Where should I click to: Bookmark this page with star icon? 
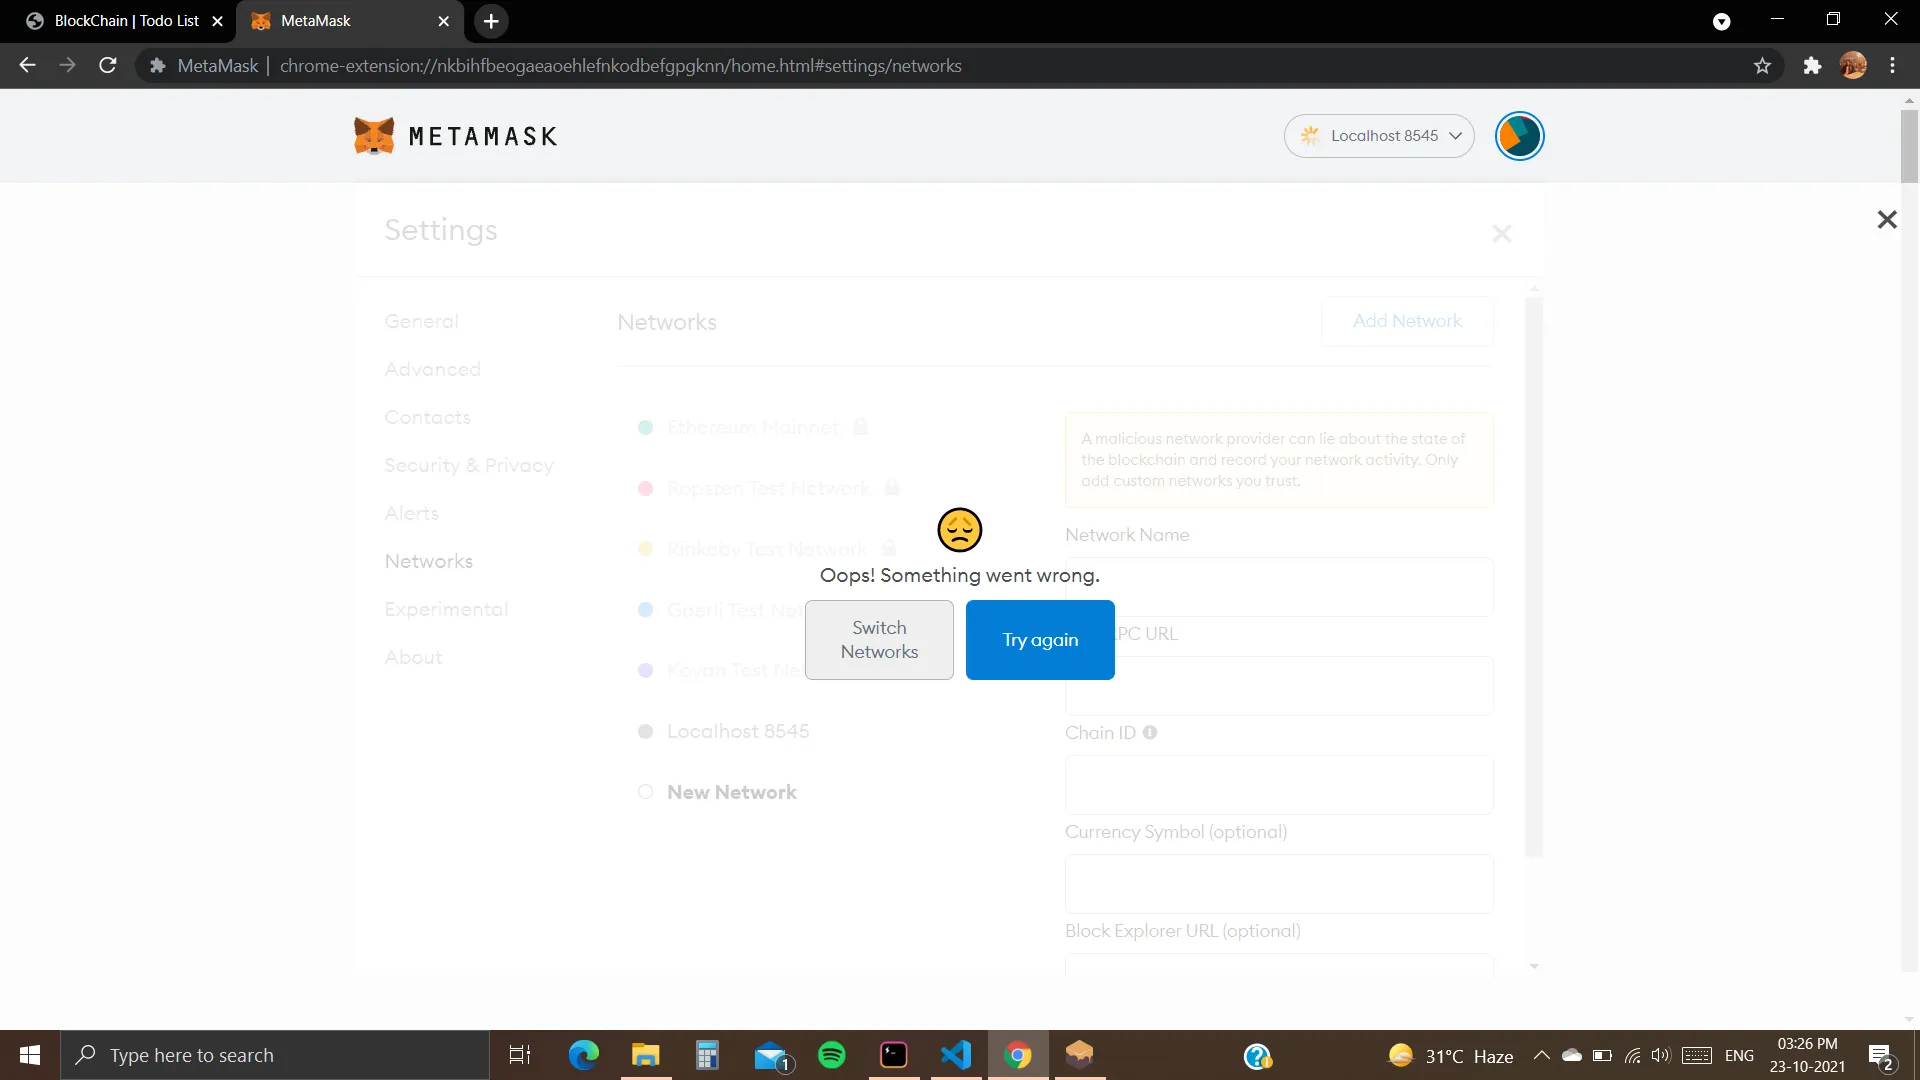(x=1762, y=66)
